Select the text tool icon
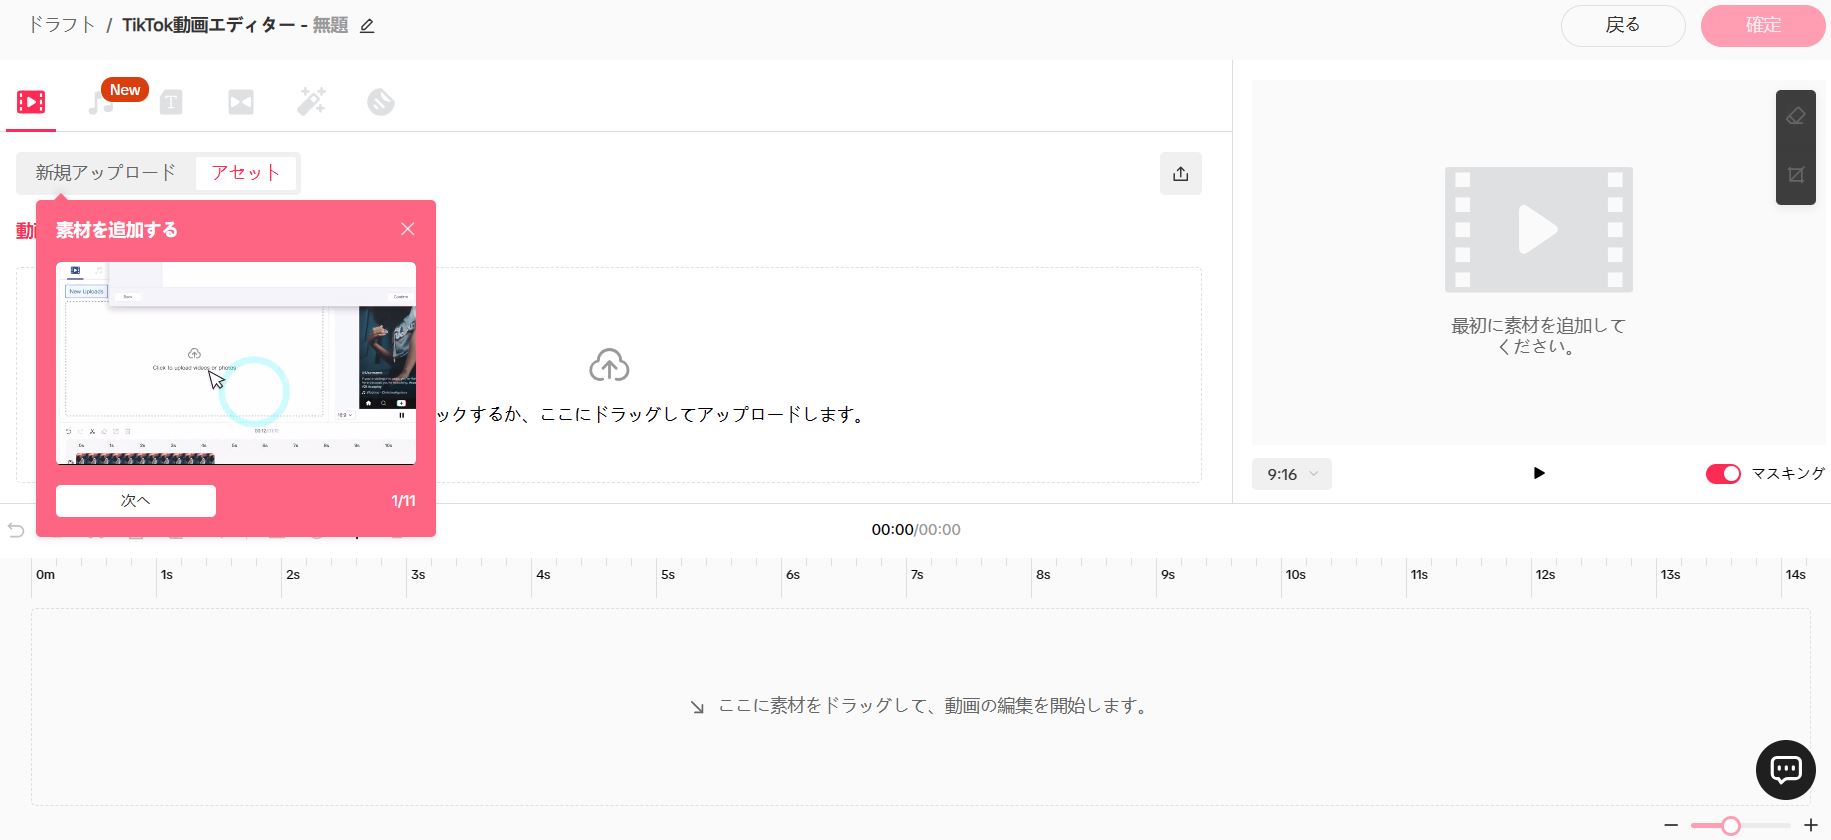 pyautogui.click(x=171, y=102)
